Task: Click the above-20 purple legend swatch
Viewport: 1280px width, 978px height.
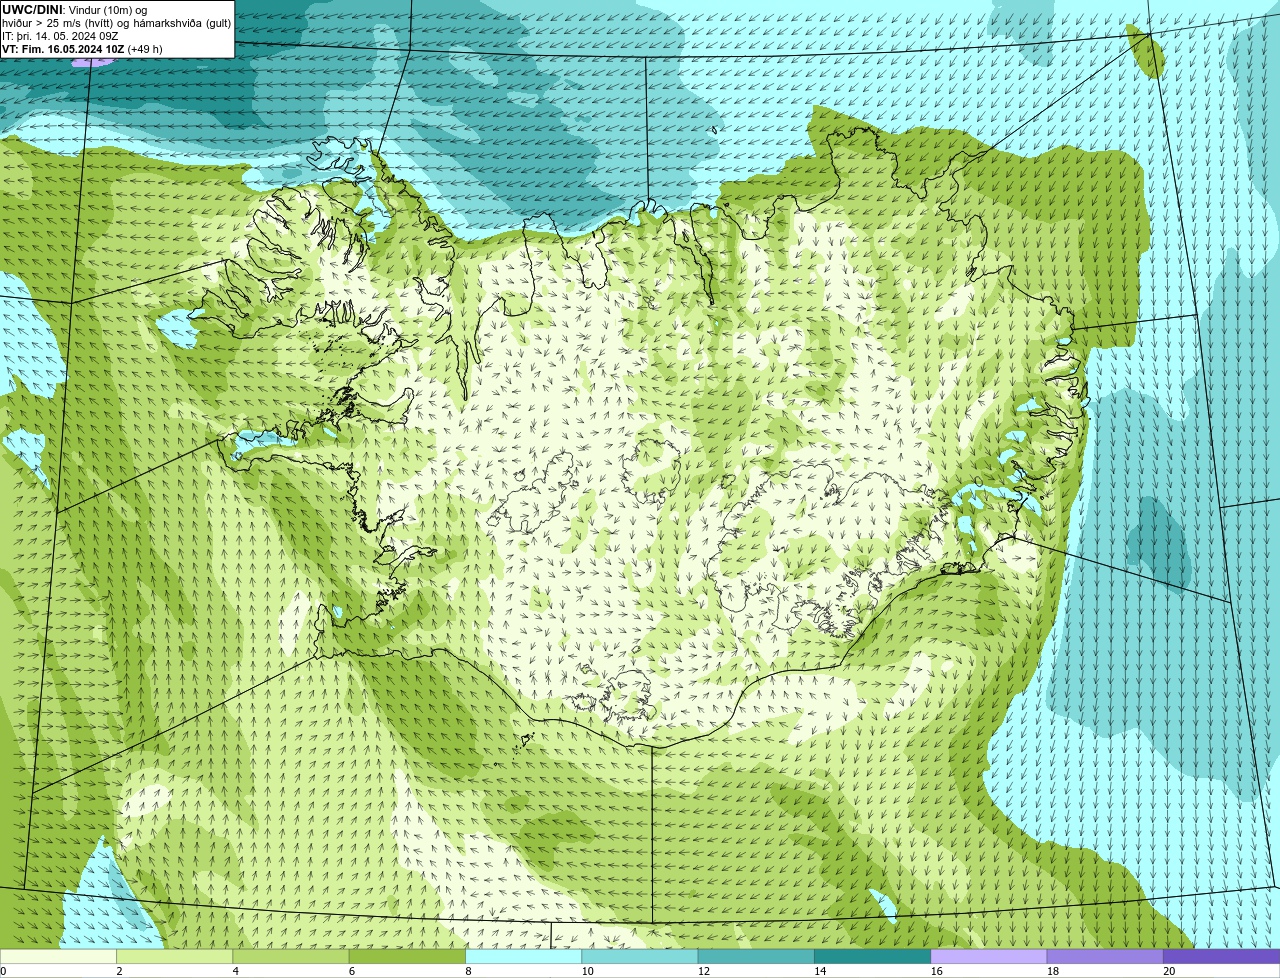Action: click(1221, 956)
